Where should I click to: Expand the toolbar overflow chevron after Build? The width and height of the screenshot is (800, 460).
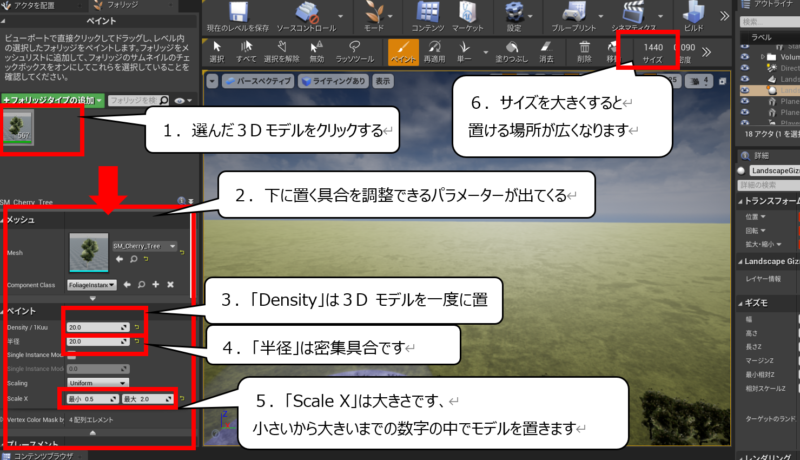724,16
